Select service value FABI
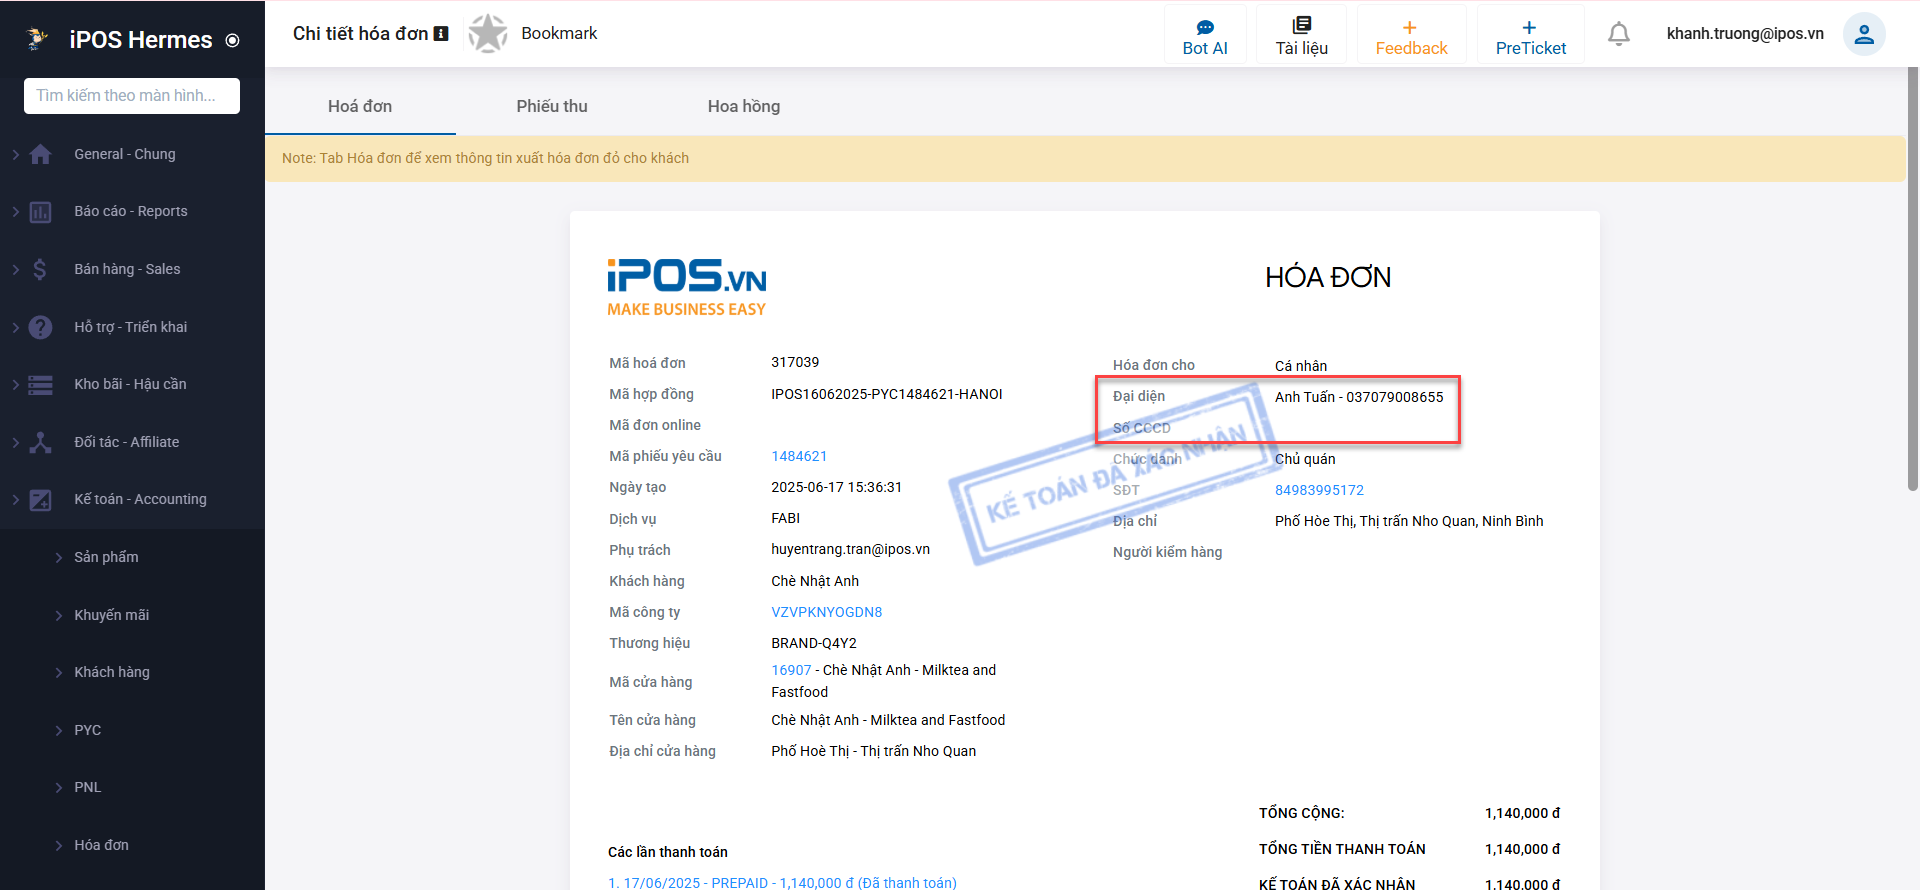 click(x=786, y=518)
